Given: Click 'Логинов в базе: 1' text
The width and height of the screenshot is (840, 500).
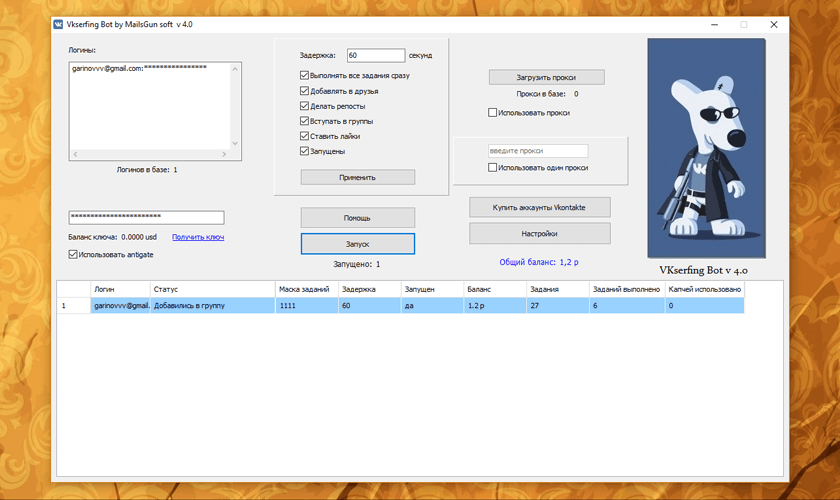Looking at the screenshot, I should coord(147,169).
